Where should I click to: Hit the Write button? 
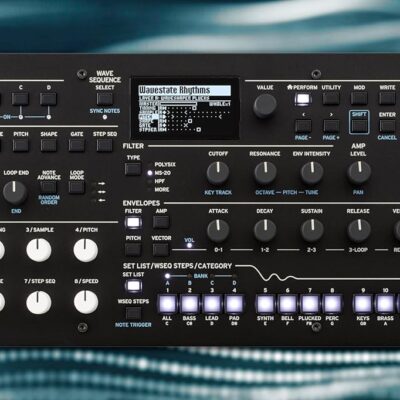click(387, 99)
